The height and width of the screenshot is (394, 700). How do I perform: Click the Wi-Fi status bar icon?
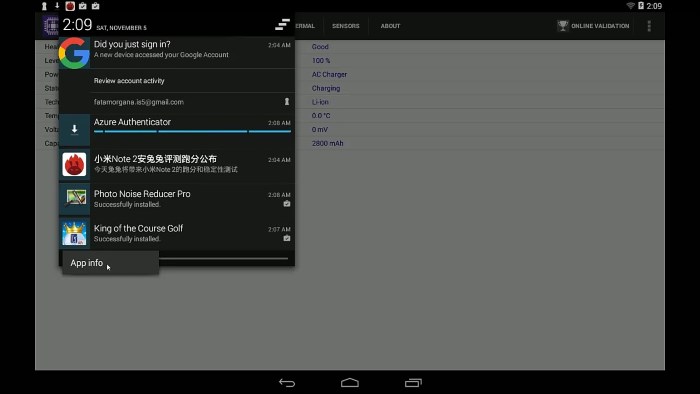pos(630,6)
